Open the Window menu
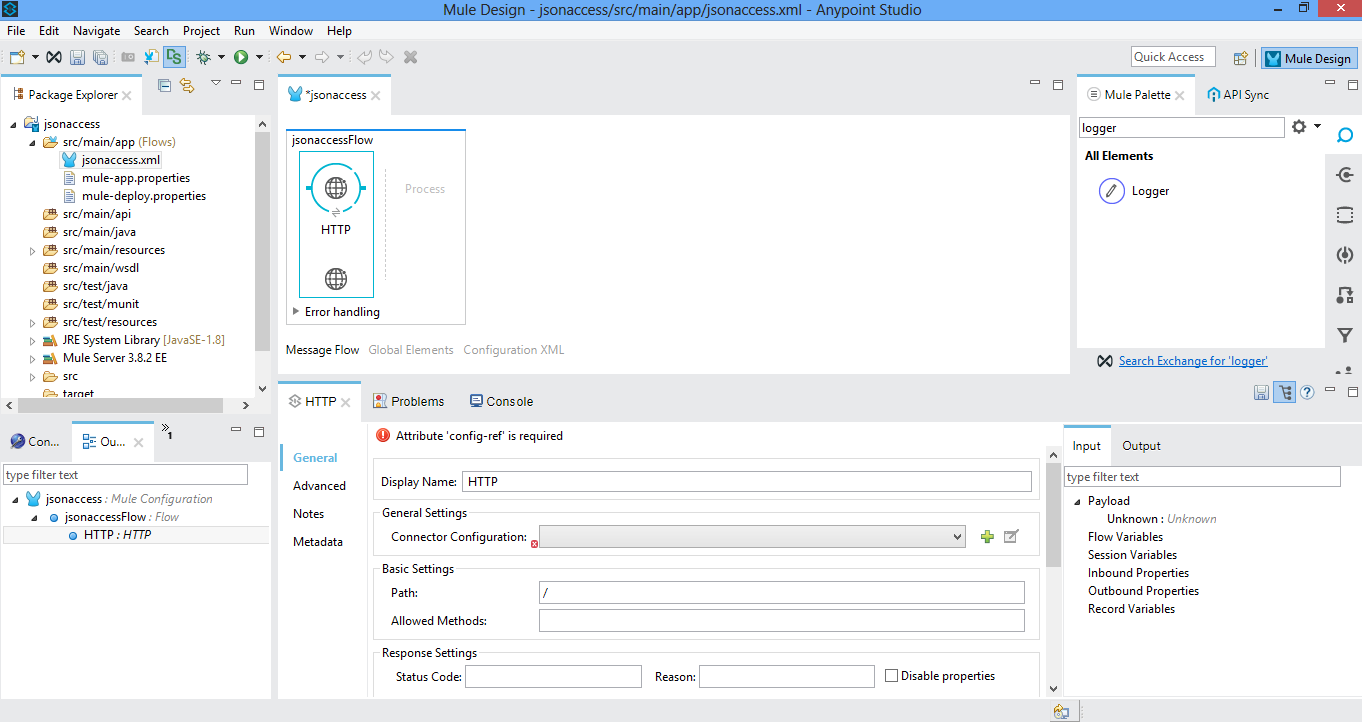This screenshot has width=1362, height=722. tap(291, 31)
